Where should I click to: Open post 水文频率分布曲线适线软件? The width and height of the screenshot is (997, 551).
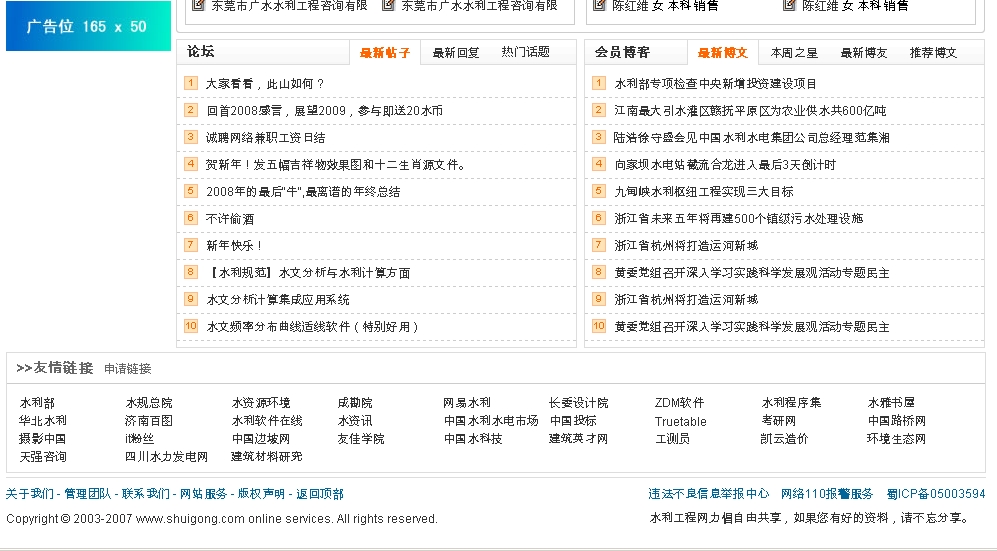click(x=312, y=327)
